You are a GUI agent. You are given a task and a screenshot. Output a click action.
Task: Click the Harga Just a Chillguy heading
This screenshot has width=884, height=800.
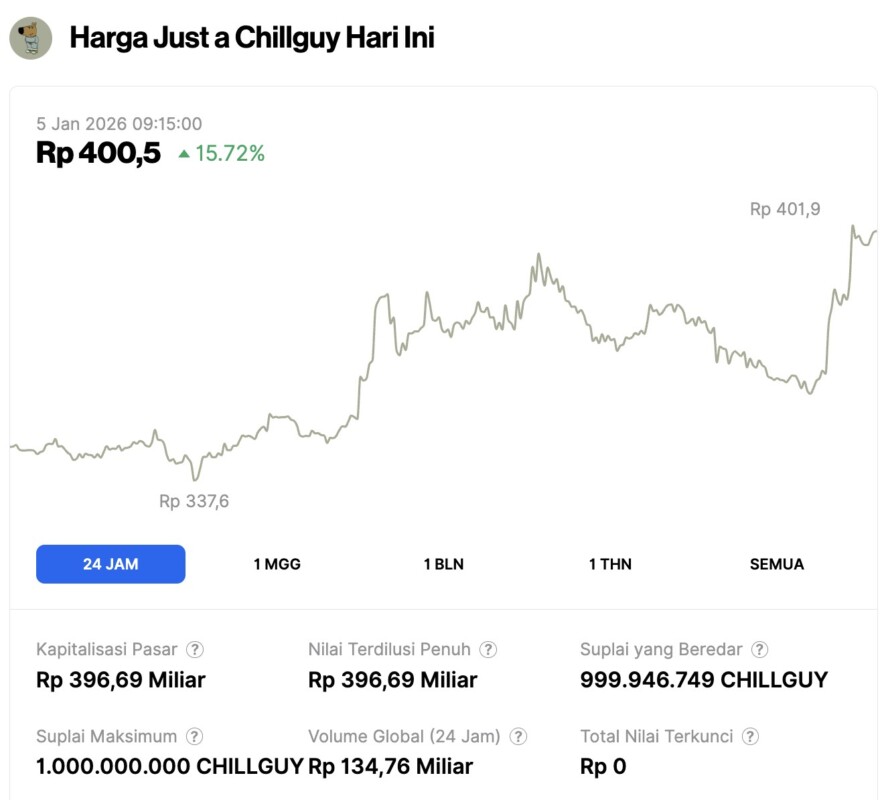coord(251,39)
